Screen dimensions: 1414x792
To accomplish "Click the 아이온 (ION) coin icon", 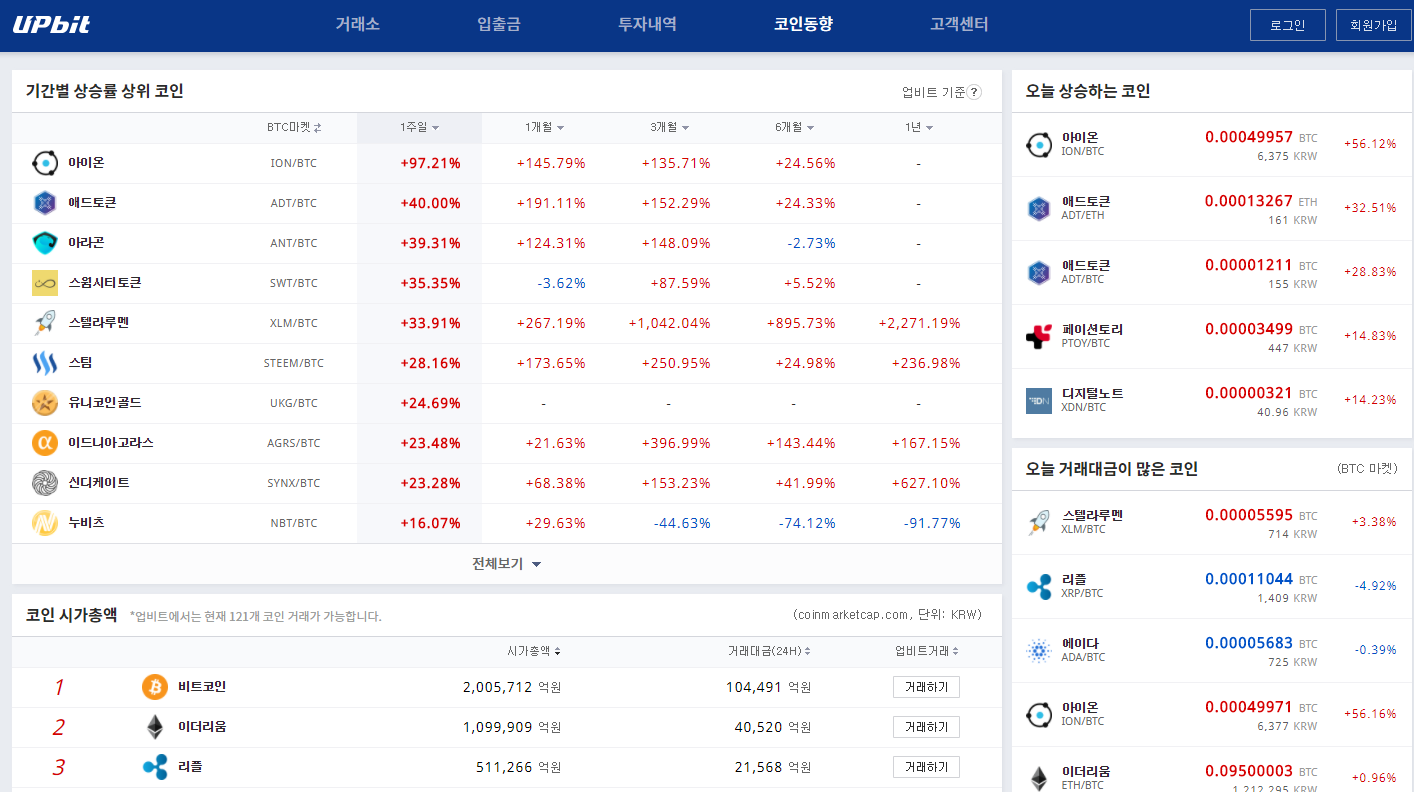I will click(43, 162).
